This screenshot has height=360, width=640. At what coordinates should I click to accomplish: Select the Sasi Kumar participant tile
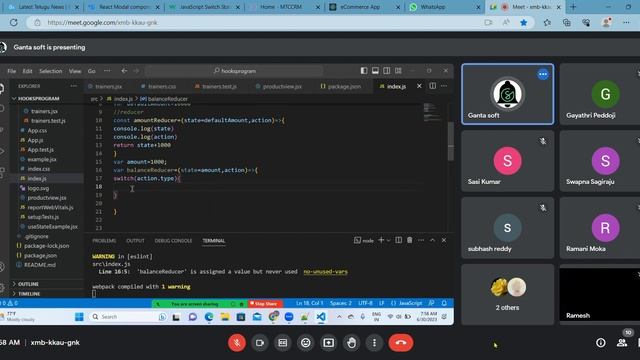coord(507,161)
